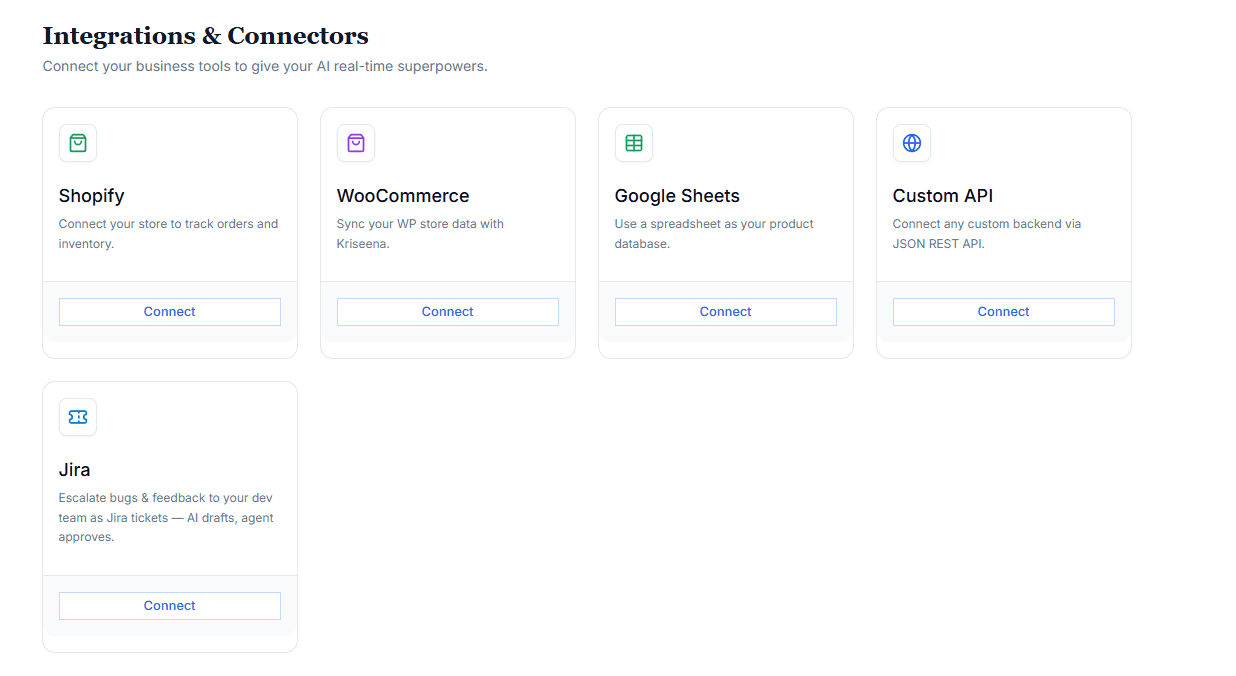Connect the Jira integration
Screen dimensions: 1236x676
pyautogui.click(x=170, y=606)
